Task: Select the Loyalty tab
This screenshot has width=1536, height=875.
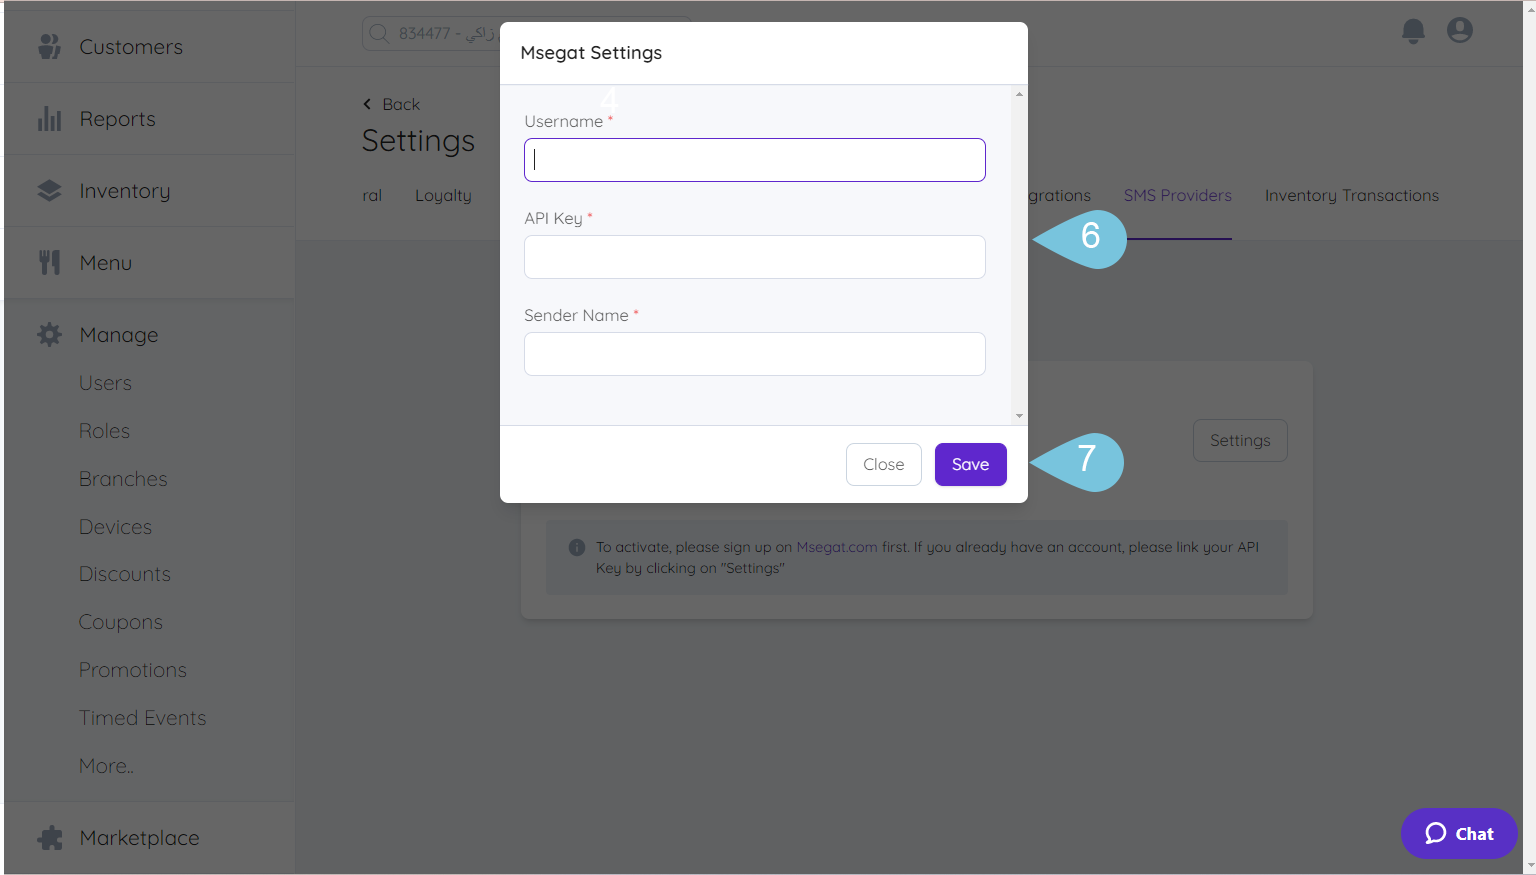Action: [x=443, y=195]
